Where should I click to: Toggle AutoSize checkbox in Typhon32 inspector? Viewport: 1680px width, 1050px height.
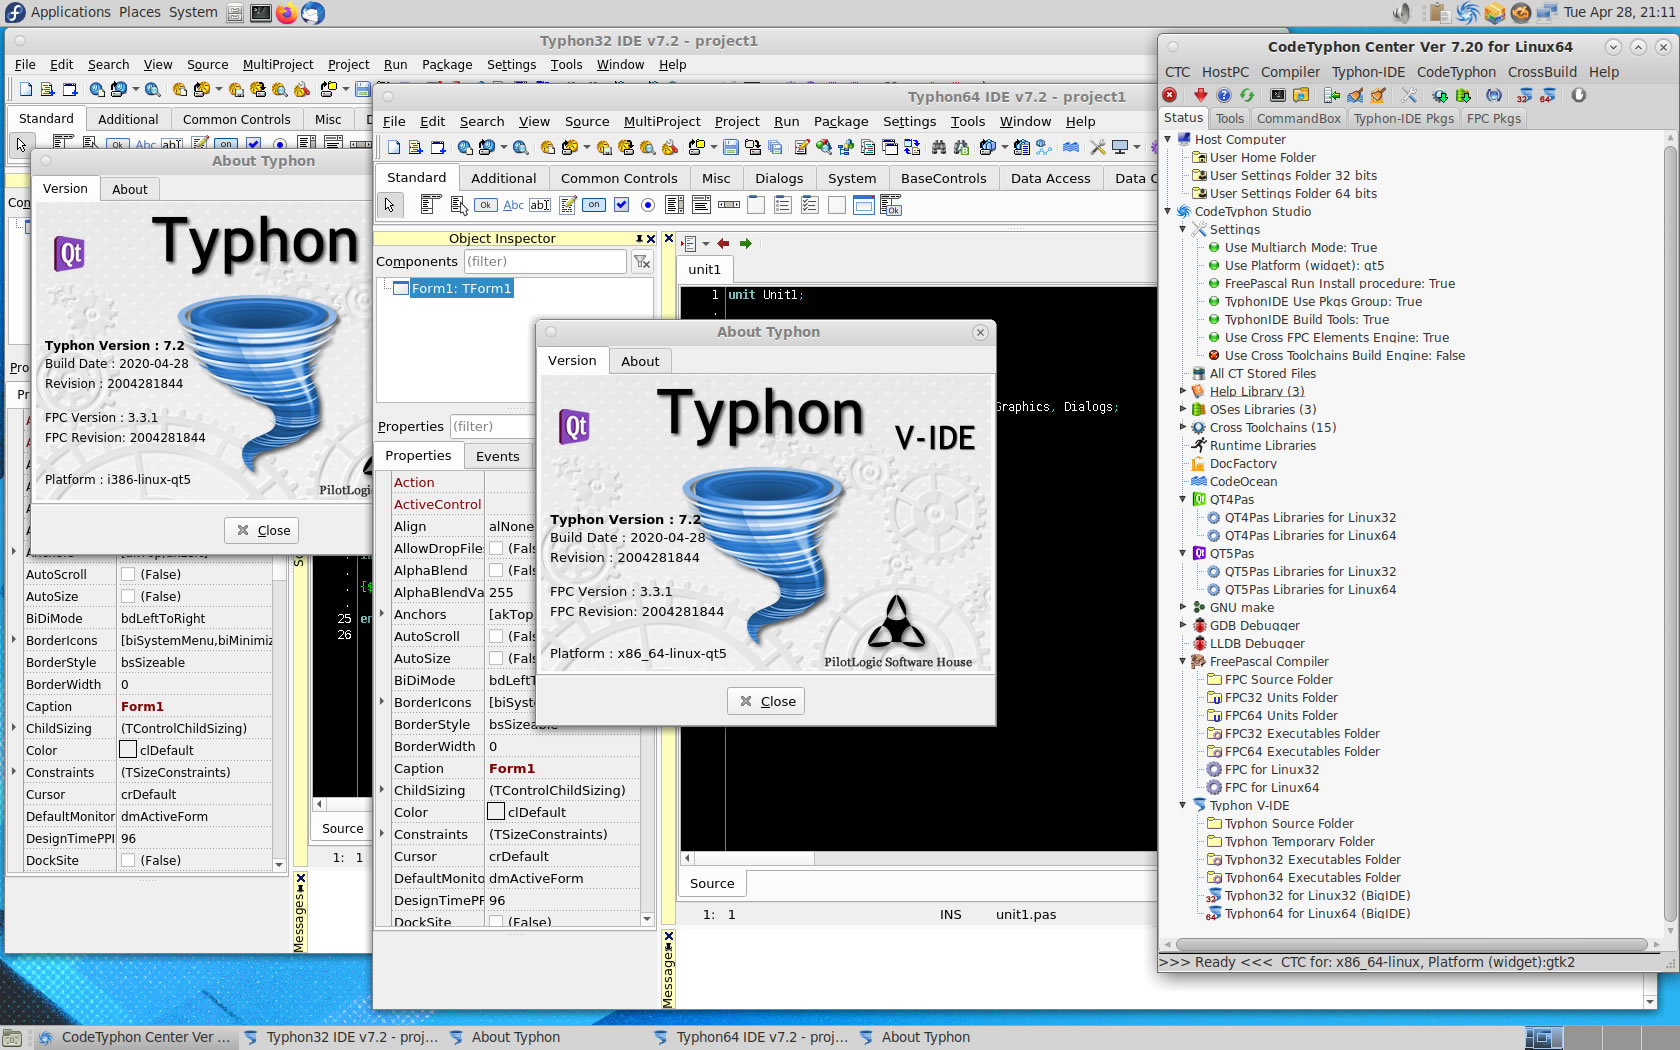128,596
